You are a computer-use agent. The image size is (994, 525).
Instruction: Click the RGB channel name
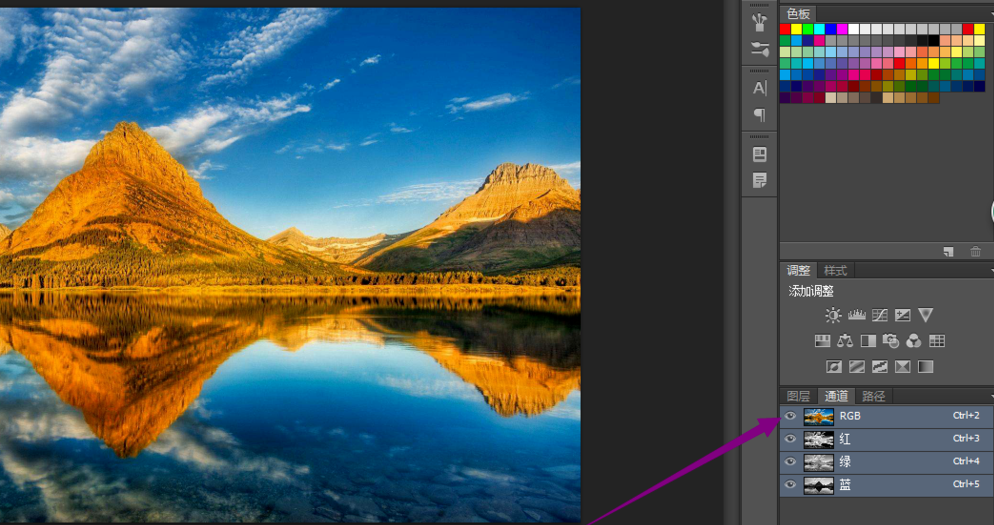pyautogui.click(x=850, y=416)
